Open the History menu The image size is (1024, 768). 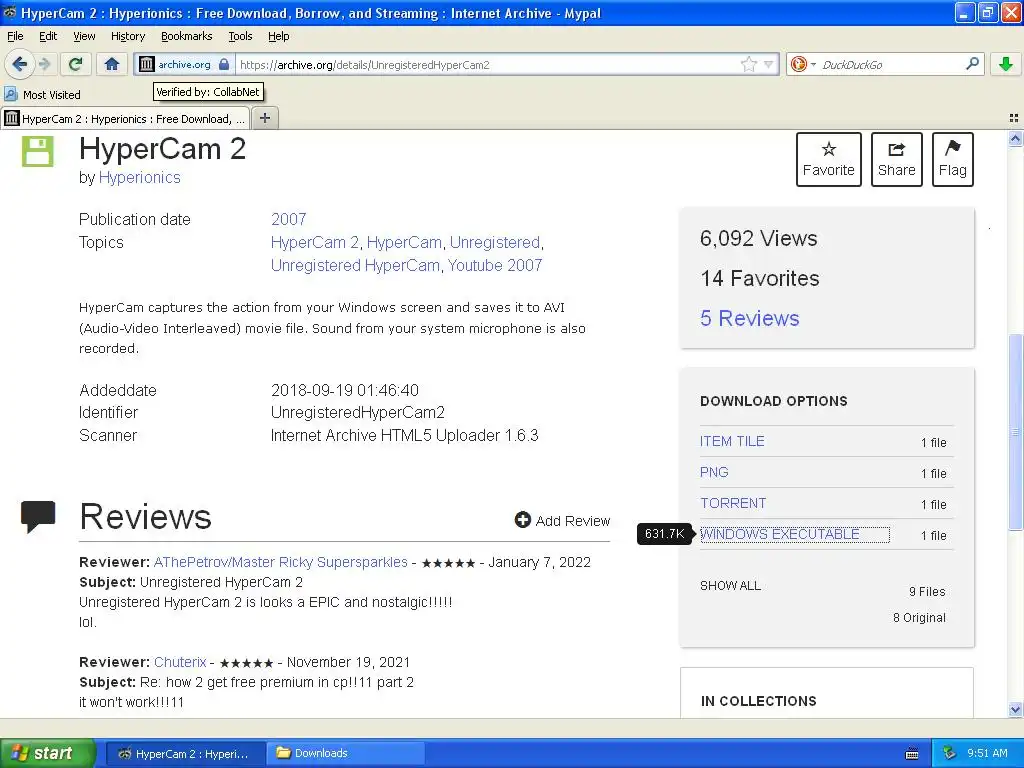tap(127, 36)
